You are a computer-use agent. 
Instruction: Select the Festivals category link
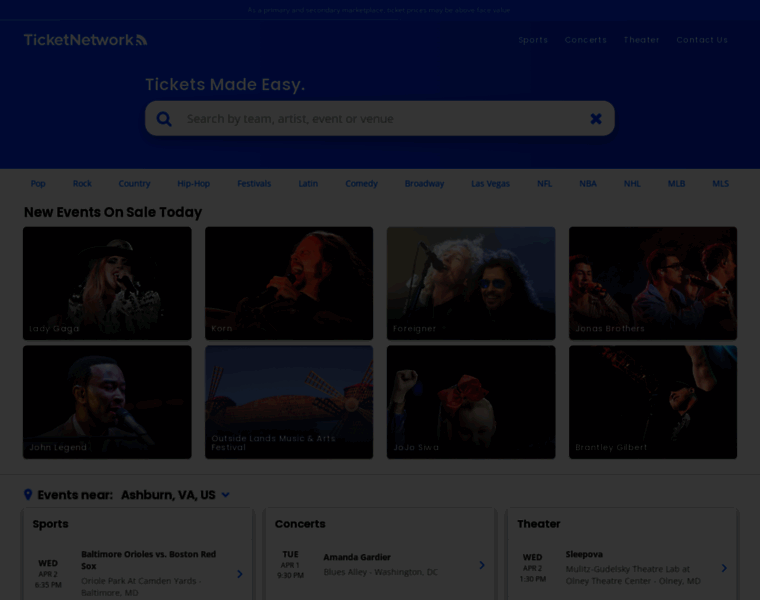pos(254,184)
